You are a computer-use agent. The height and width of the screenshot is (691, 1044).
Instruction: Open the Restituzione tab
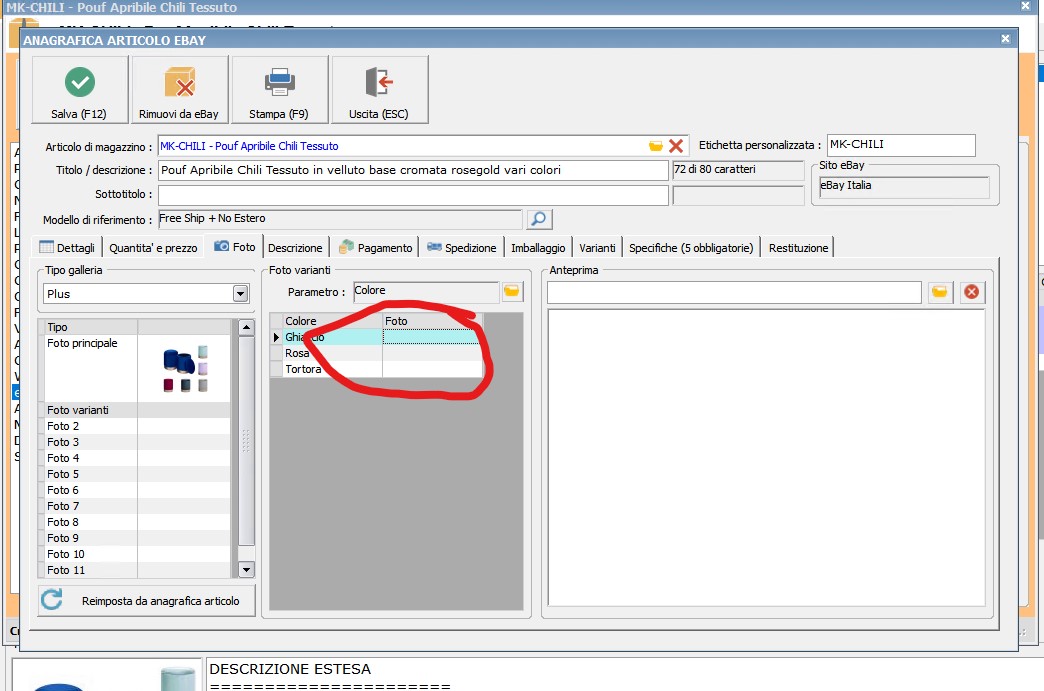798,248
